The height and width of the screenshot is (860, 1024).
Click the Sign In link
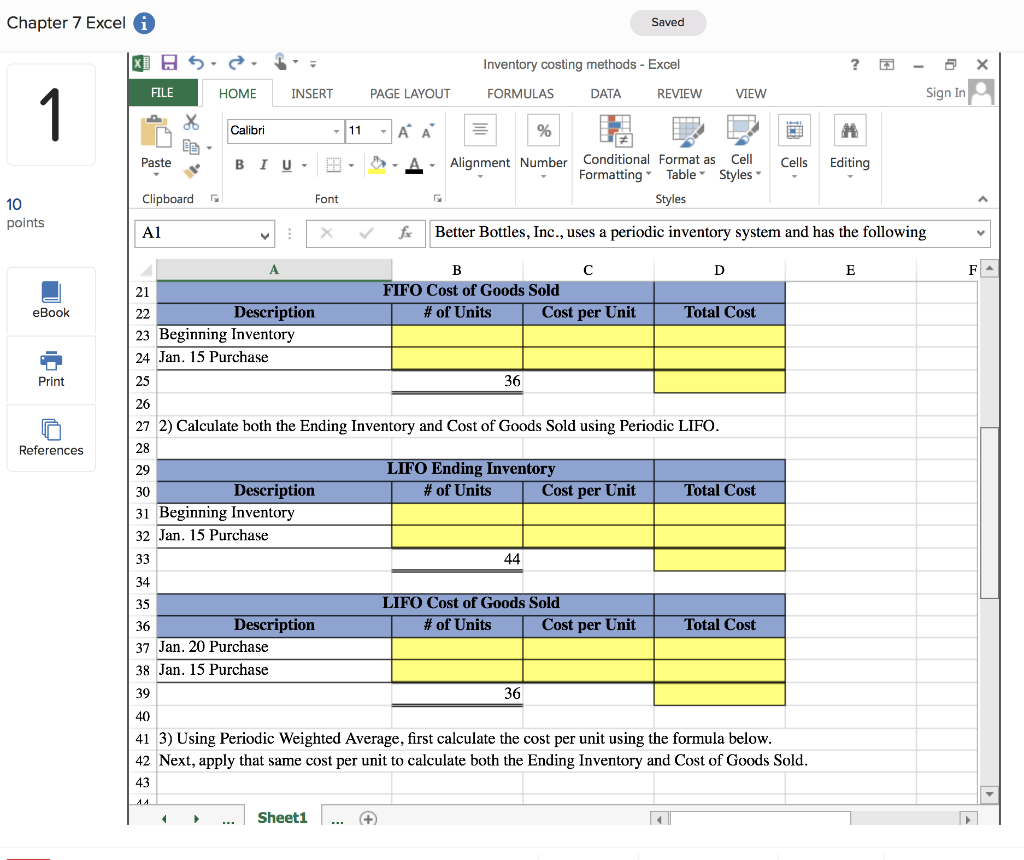coord(945,93)
